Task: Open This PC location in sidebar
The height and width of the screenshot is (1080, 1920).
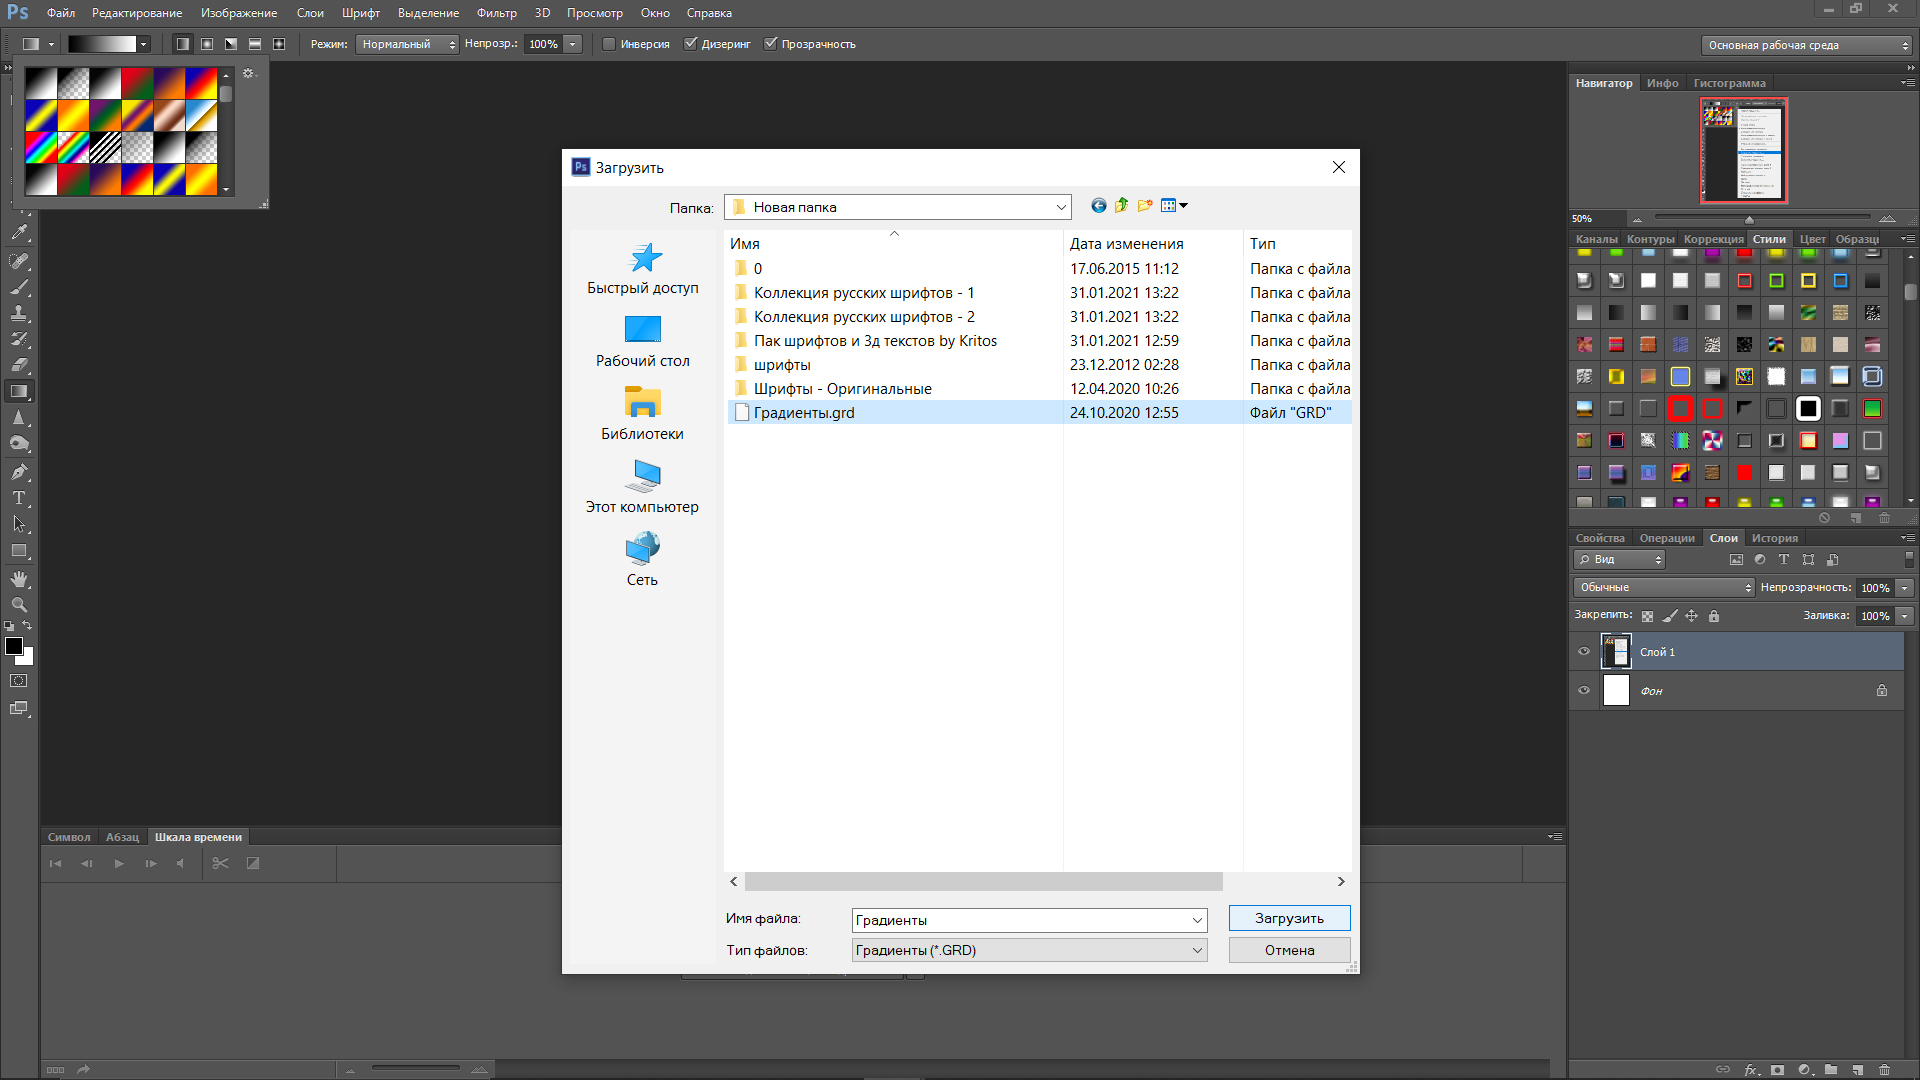Action: 643,488
